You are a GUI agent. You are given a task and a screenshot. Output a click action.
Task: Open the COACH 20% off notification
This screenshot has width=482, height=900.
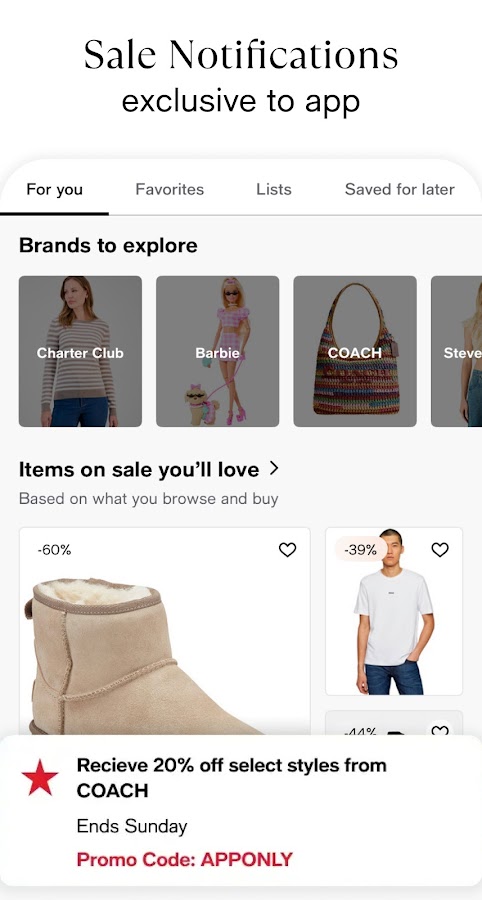pos(241,811)
